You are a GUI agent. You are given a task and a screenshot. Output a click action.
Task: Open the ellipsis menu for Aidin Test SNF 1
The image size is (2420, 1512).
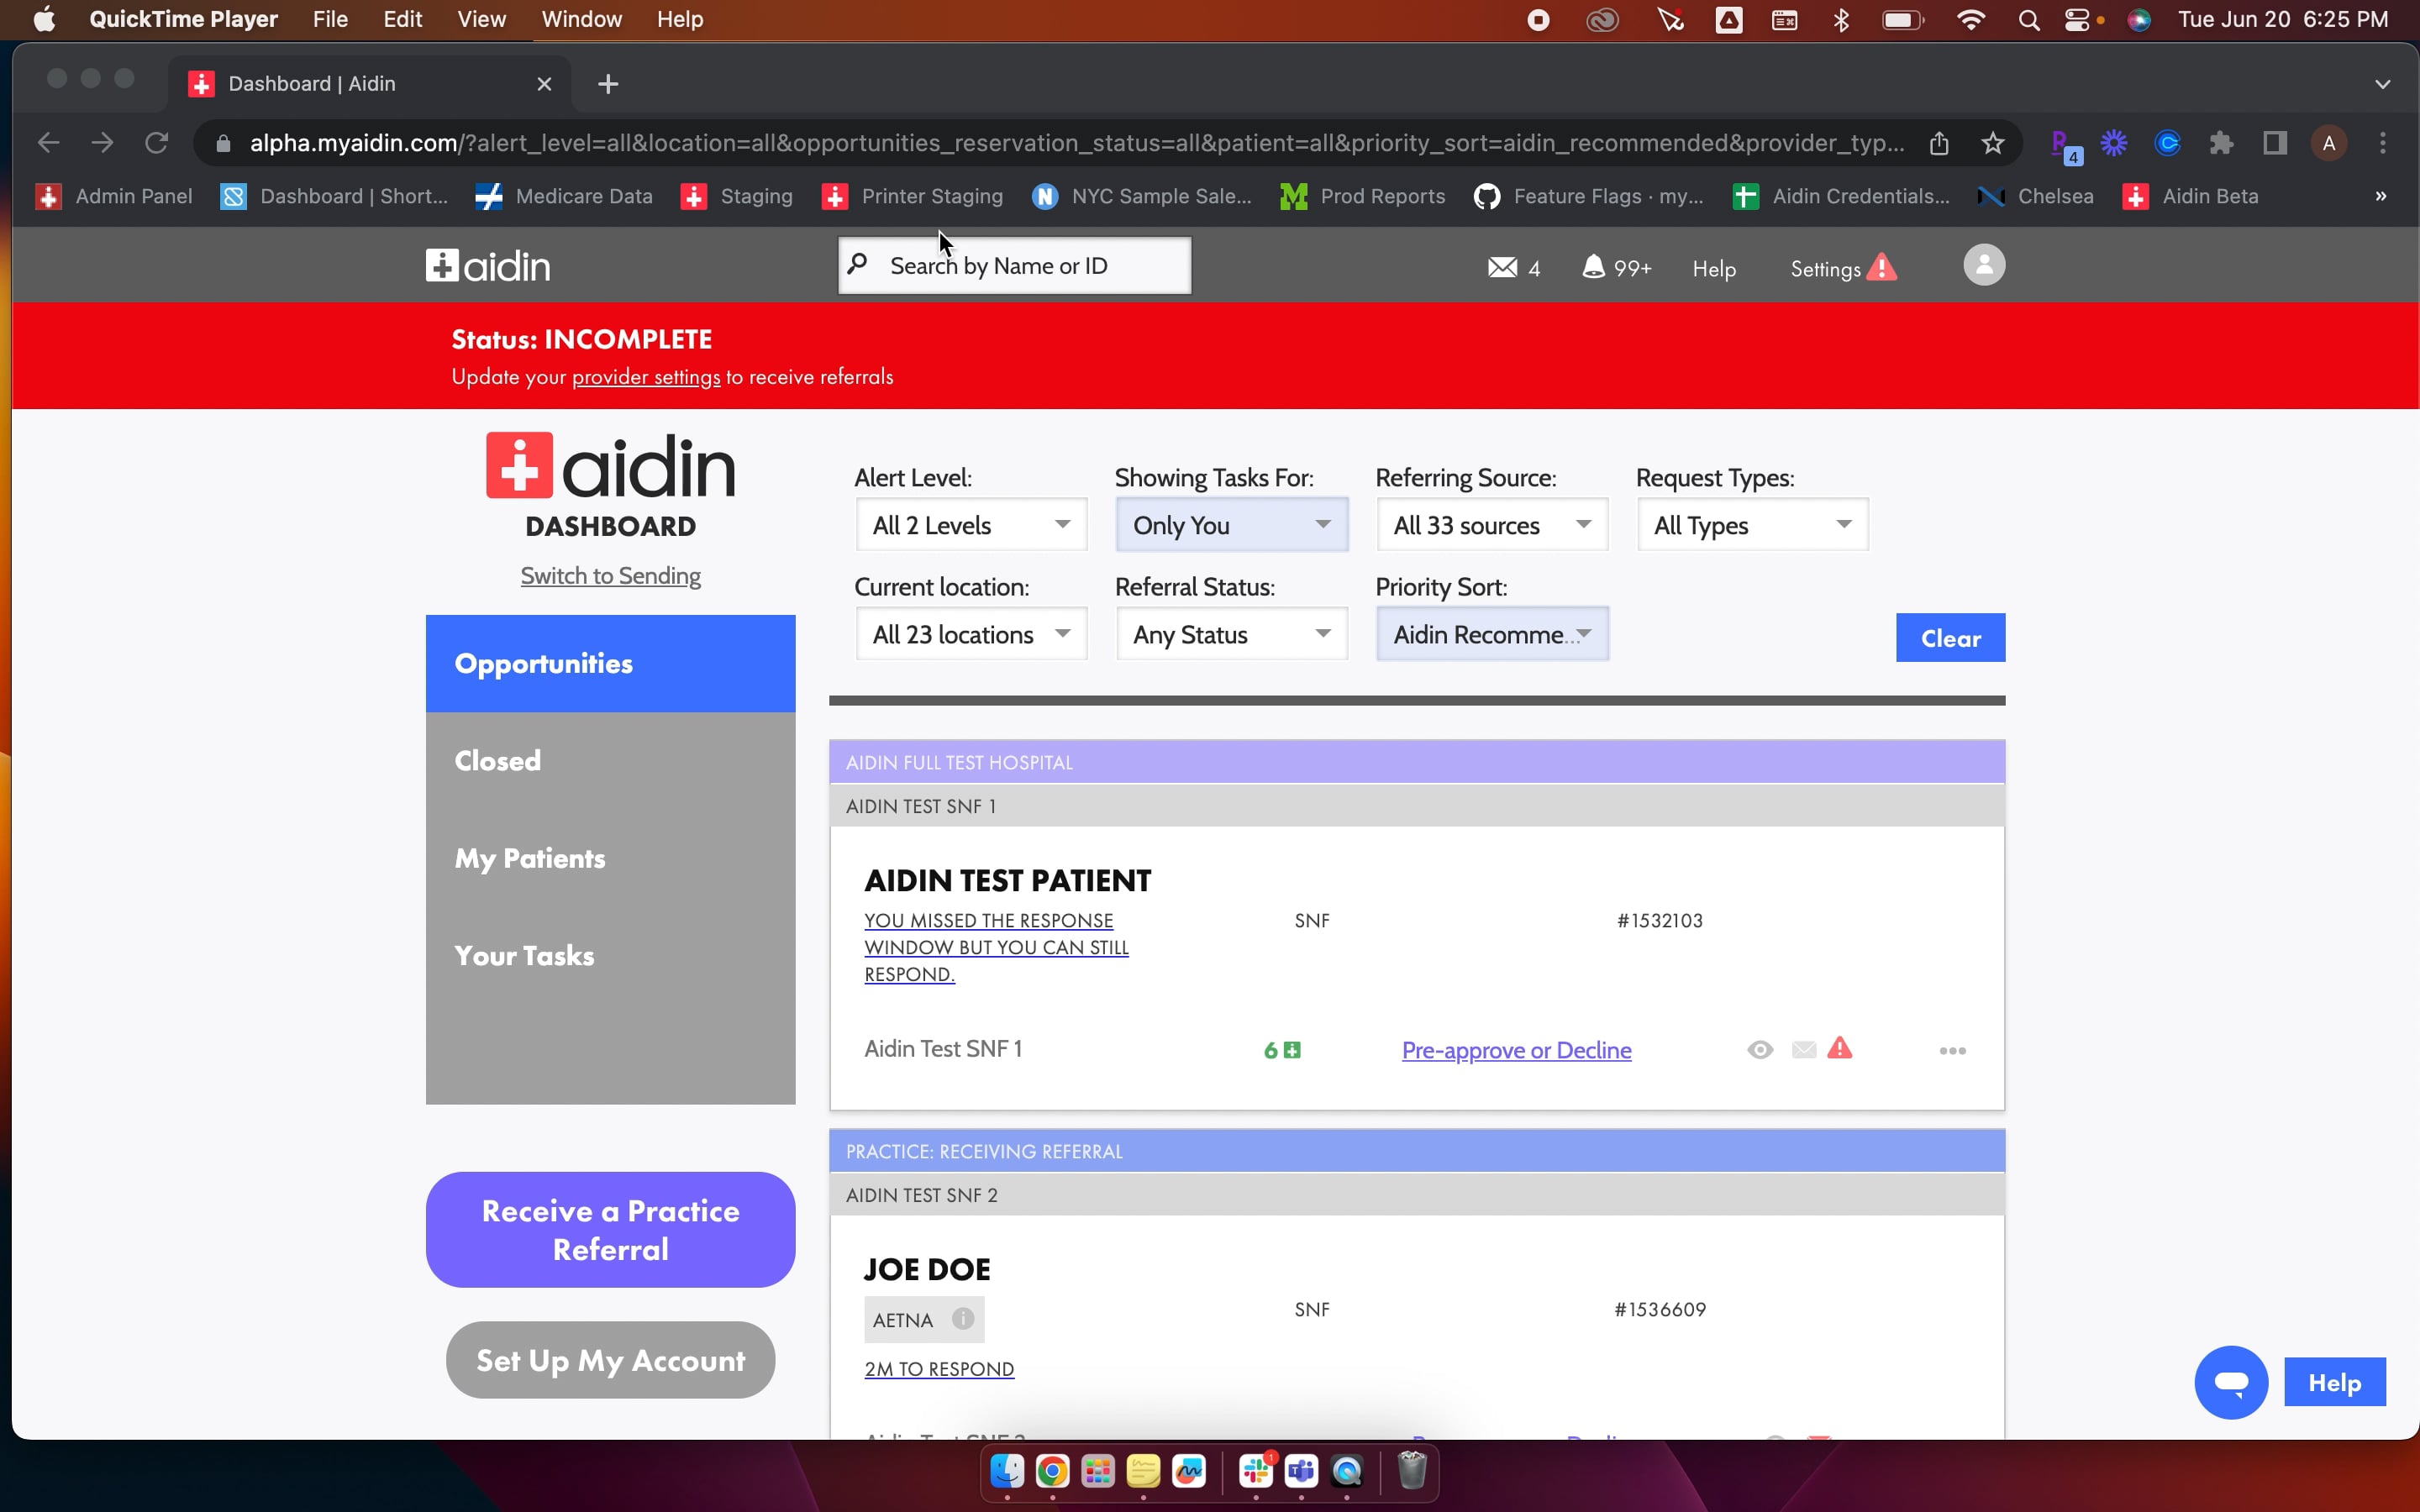(x=1951, y=1050)
